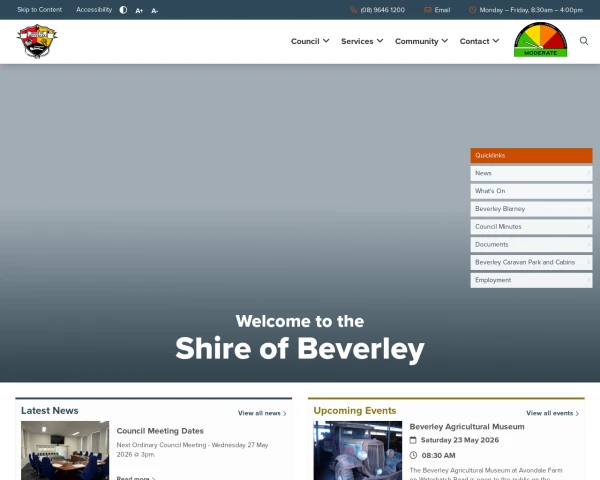Open the Moderate fire danger rating gauge
Screen dimensions: 600x480
pos(540,40)
